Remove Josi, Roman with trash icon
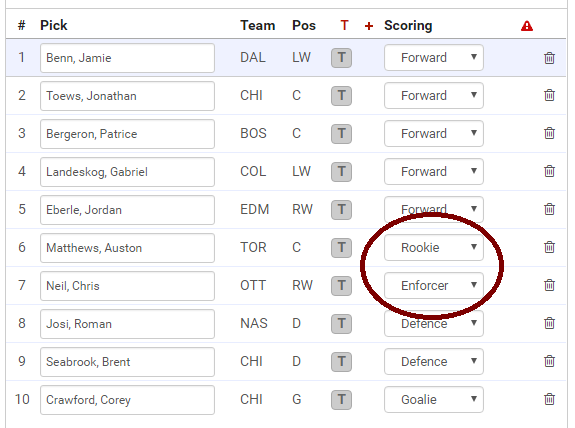The width and height of the screenshot is (575, 428). 549,323
